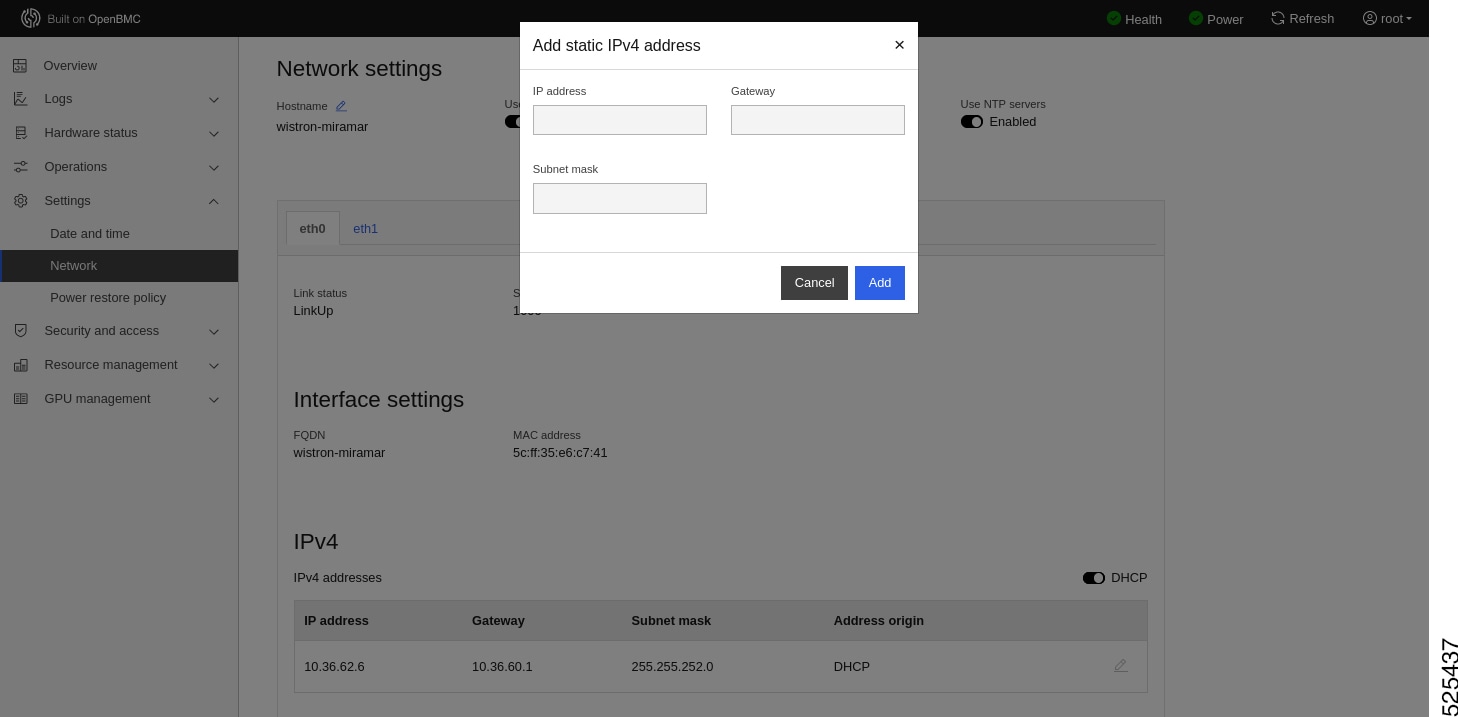The height and width of the screenshot is (717, 1458).
Task: Click the Add button in dialog
Action: tap(880, 283)
